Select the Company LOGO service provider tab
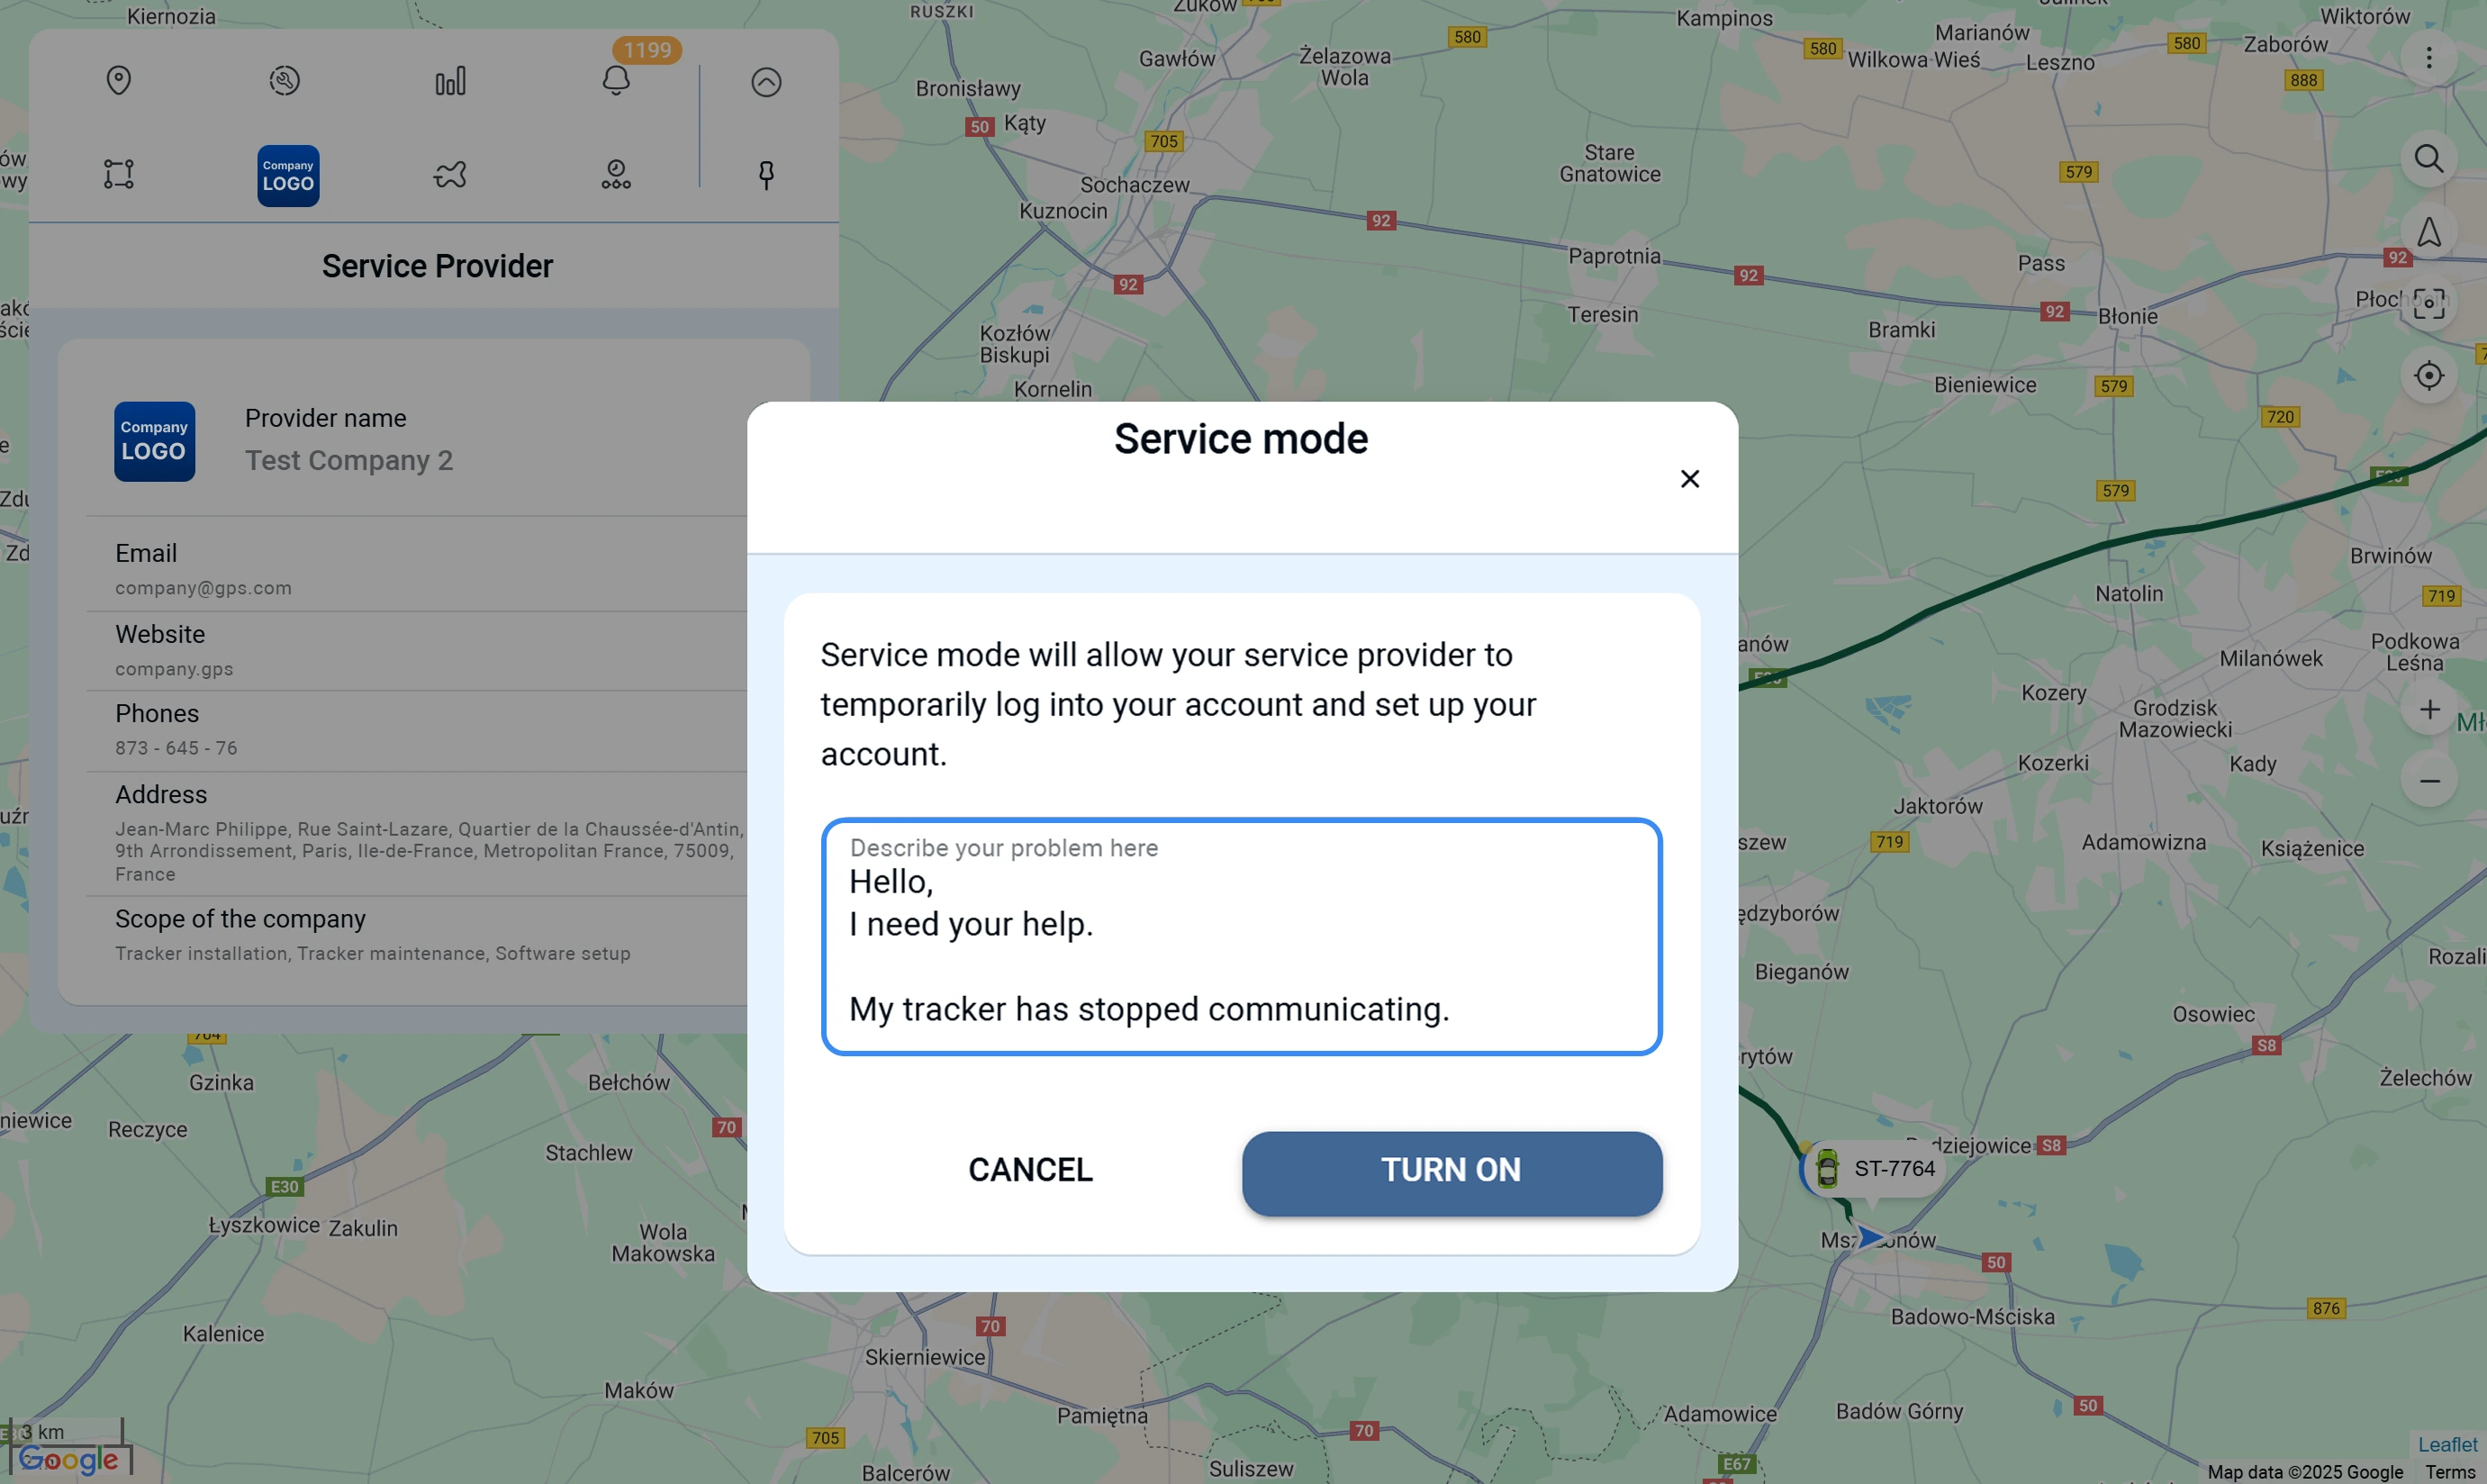This screenshot has width=2487, height=1484. [x=288, y=176]
